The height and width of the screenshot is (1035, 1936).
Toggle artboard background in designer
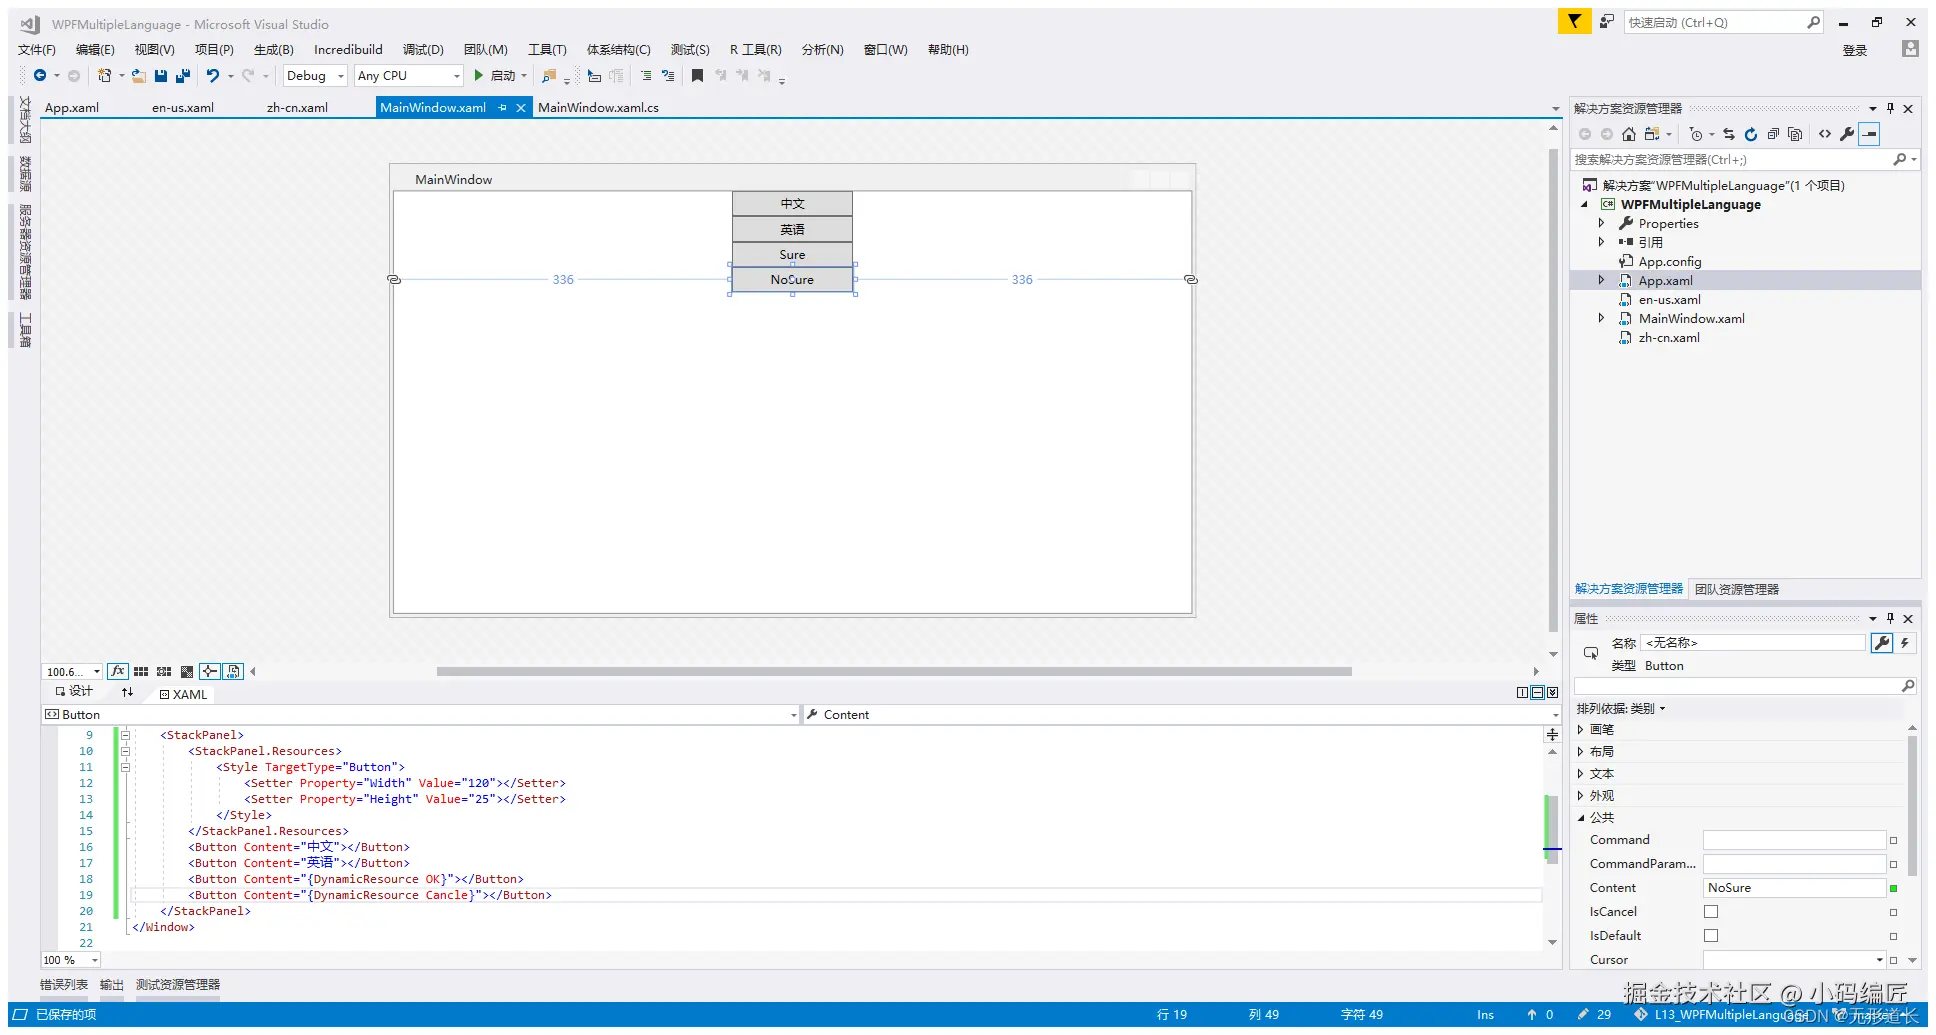click(187, 672)
